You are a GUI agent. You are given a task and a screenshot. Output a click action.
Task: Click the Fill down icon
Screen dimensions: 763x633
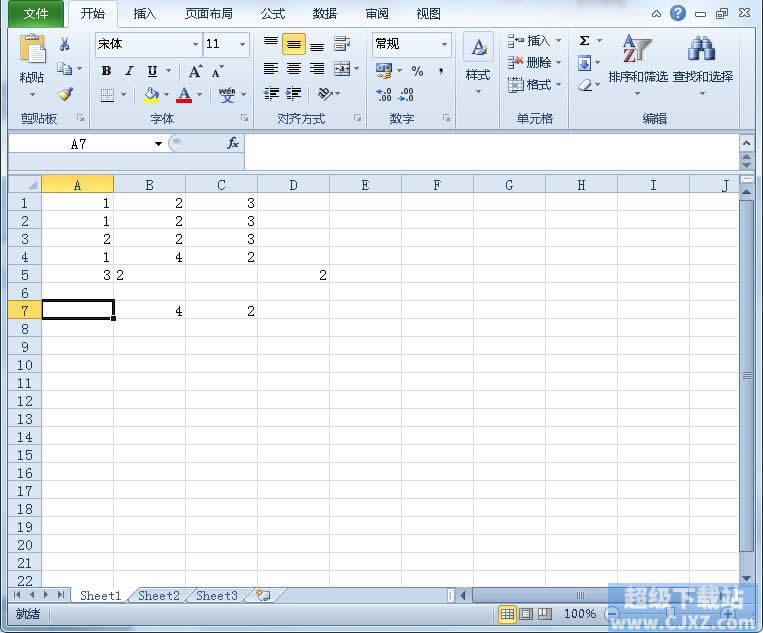tap(584, 63)
